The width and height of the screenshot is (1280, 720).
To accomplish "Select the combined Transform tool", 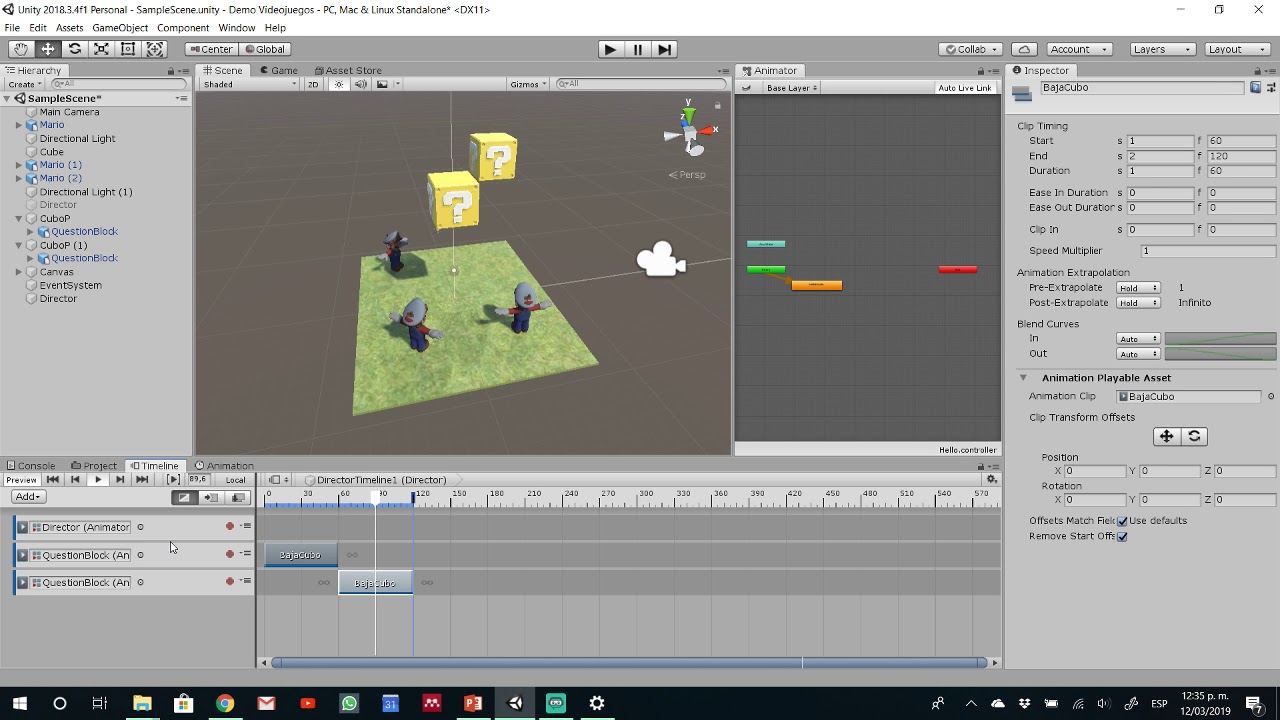I will click(155, 49).
